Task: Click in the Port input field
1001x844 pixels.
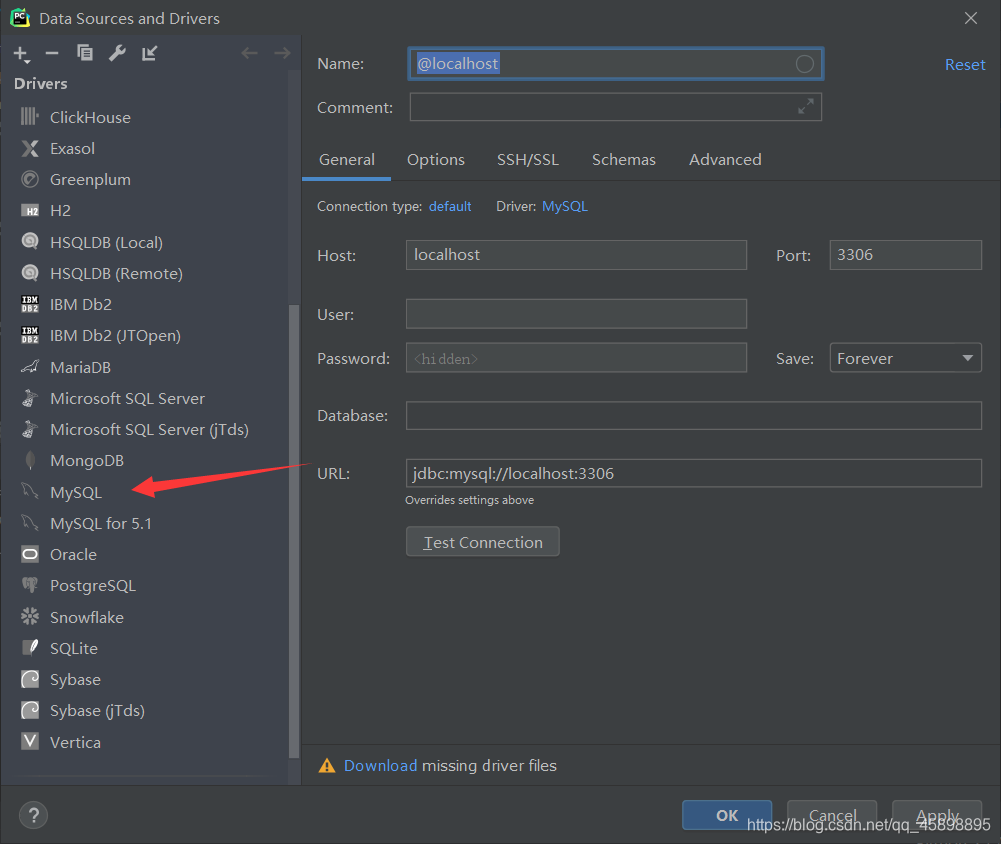Action: pos(905,255)
